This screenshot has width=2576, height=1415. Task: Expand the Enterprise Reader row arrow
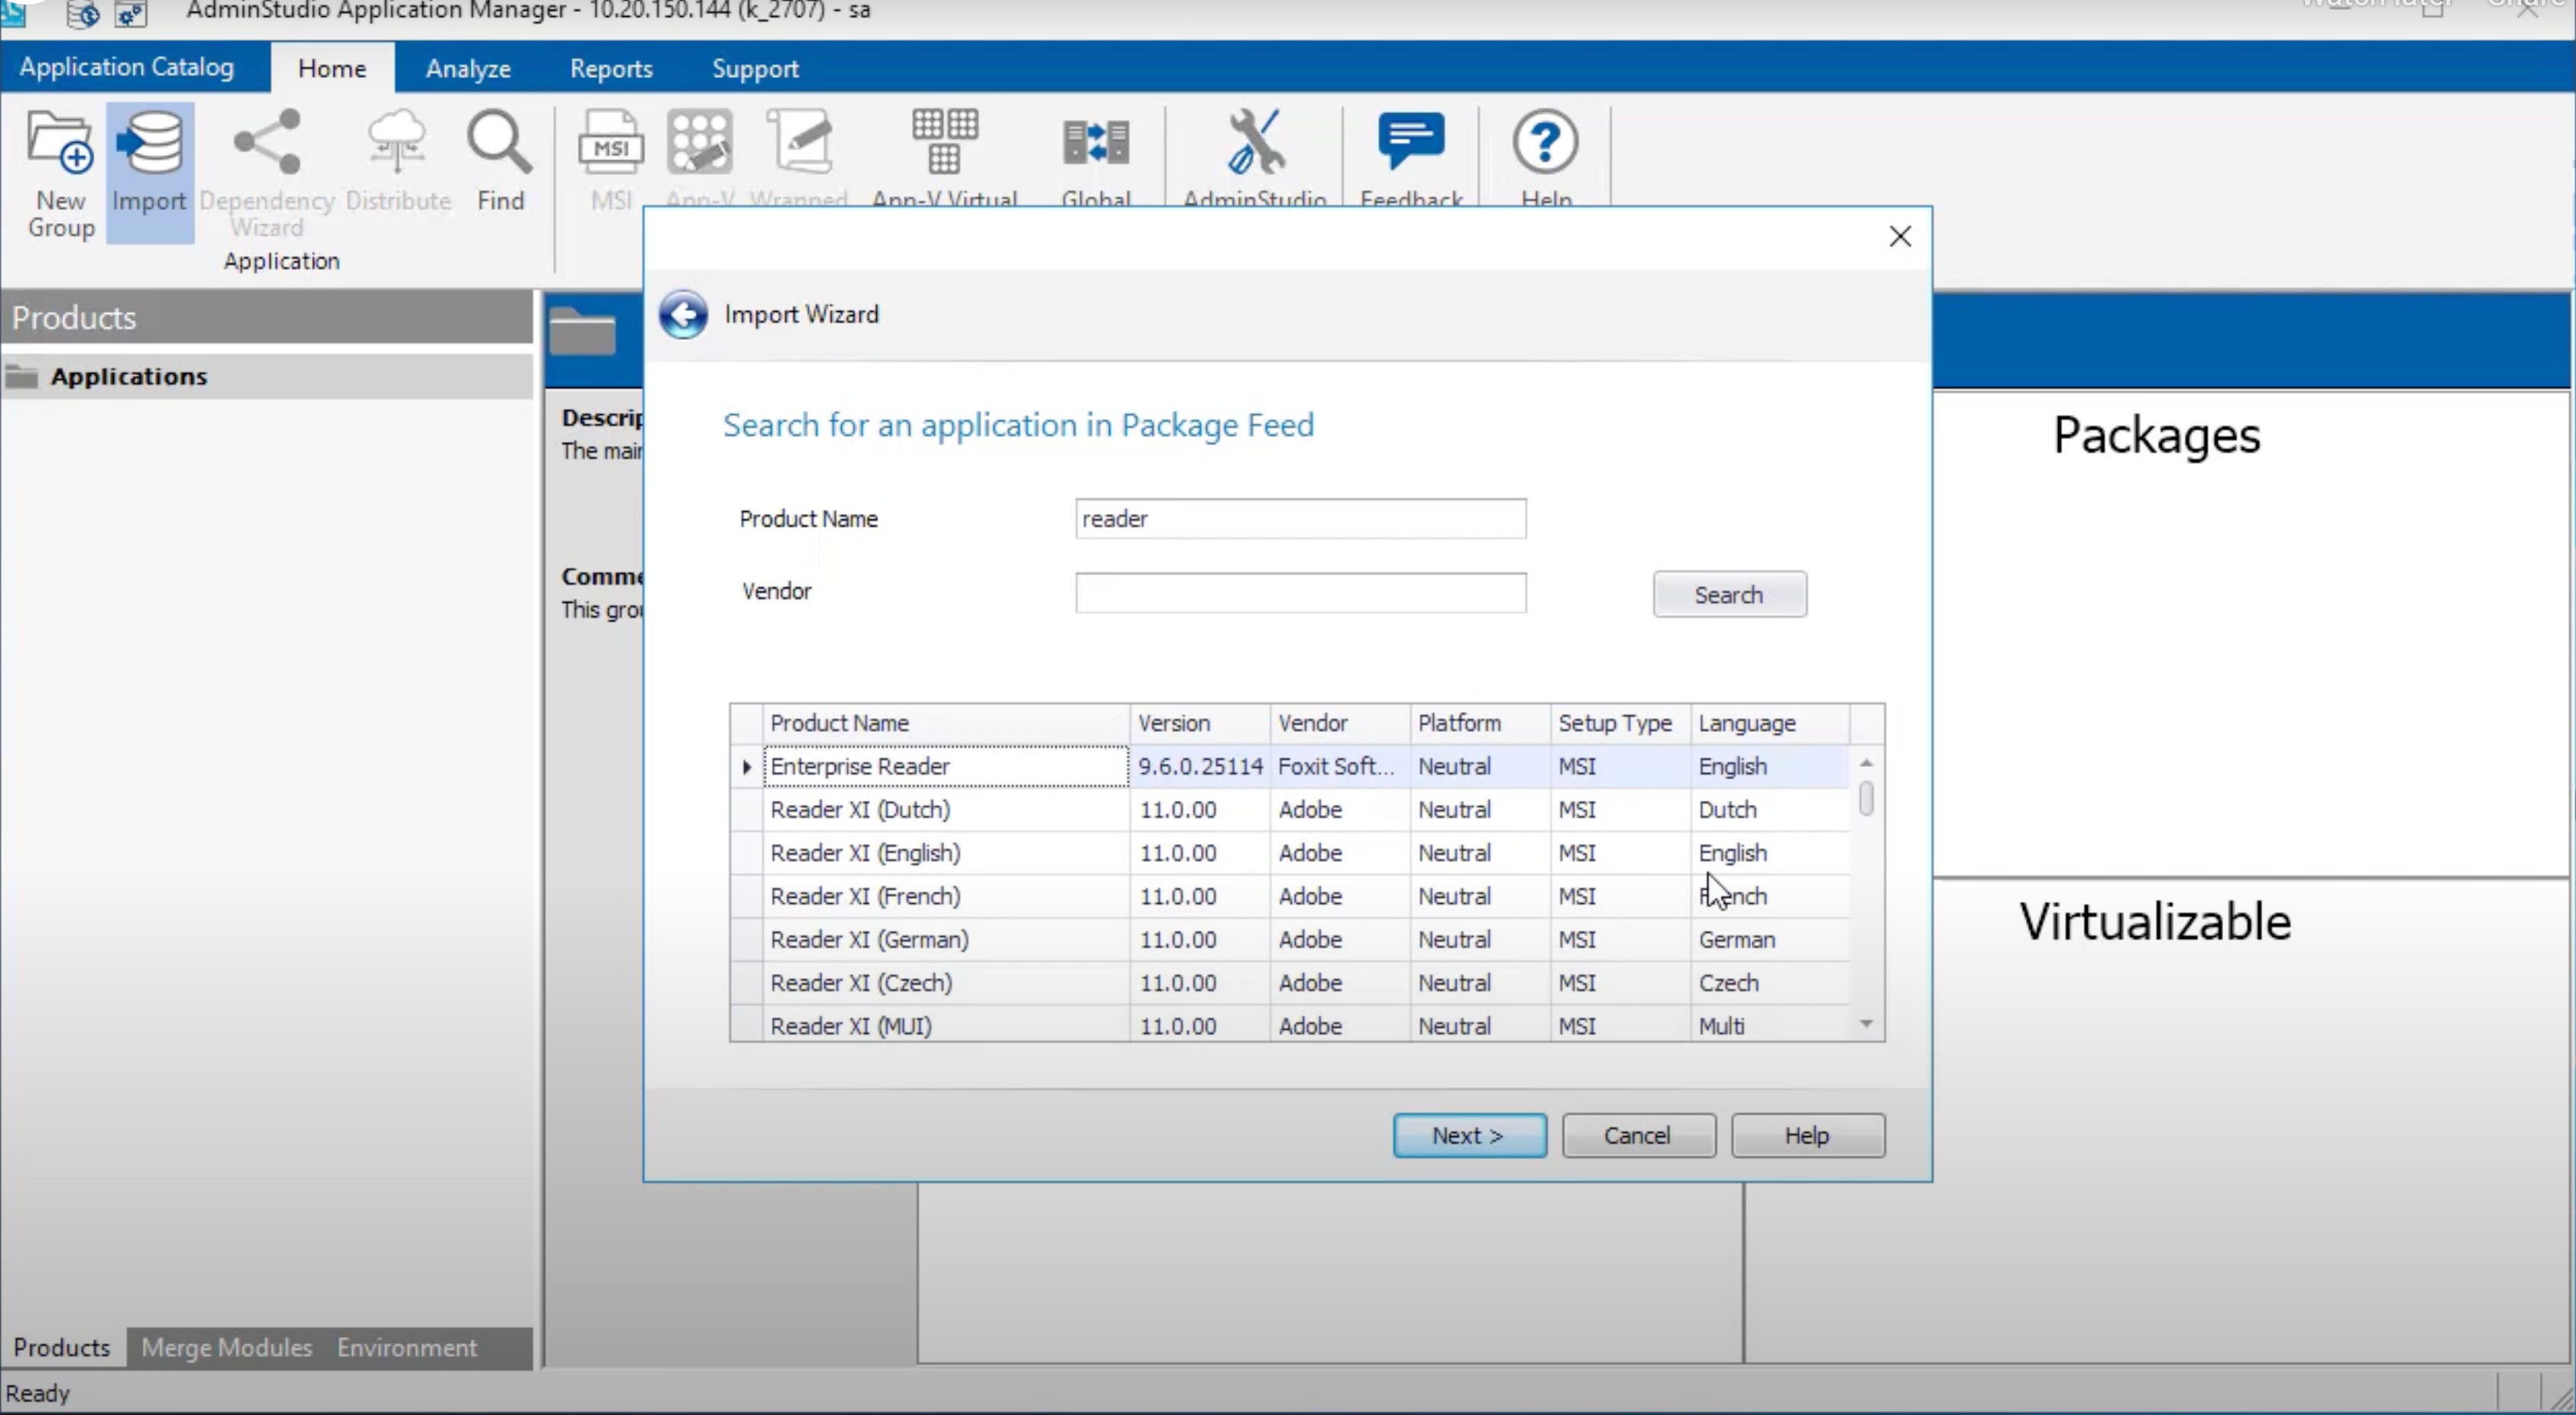(746, 766)
